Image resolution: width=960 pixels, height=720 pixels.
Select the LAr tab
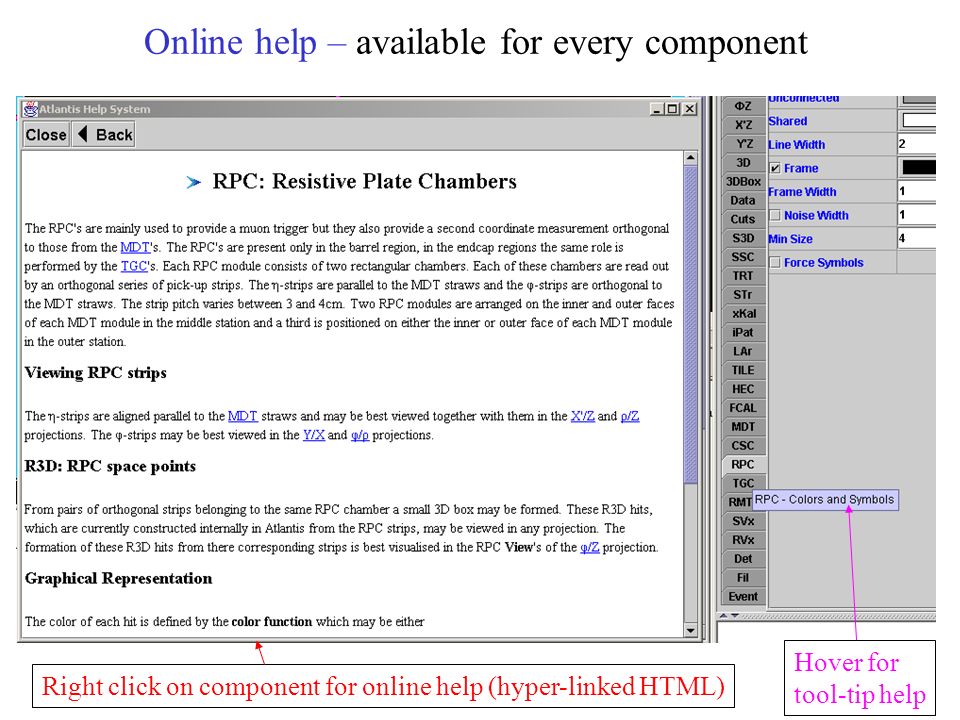tap(743, 351)
